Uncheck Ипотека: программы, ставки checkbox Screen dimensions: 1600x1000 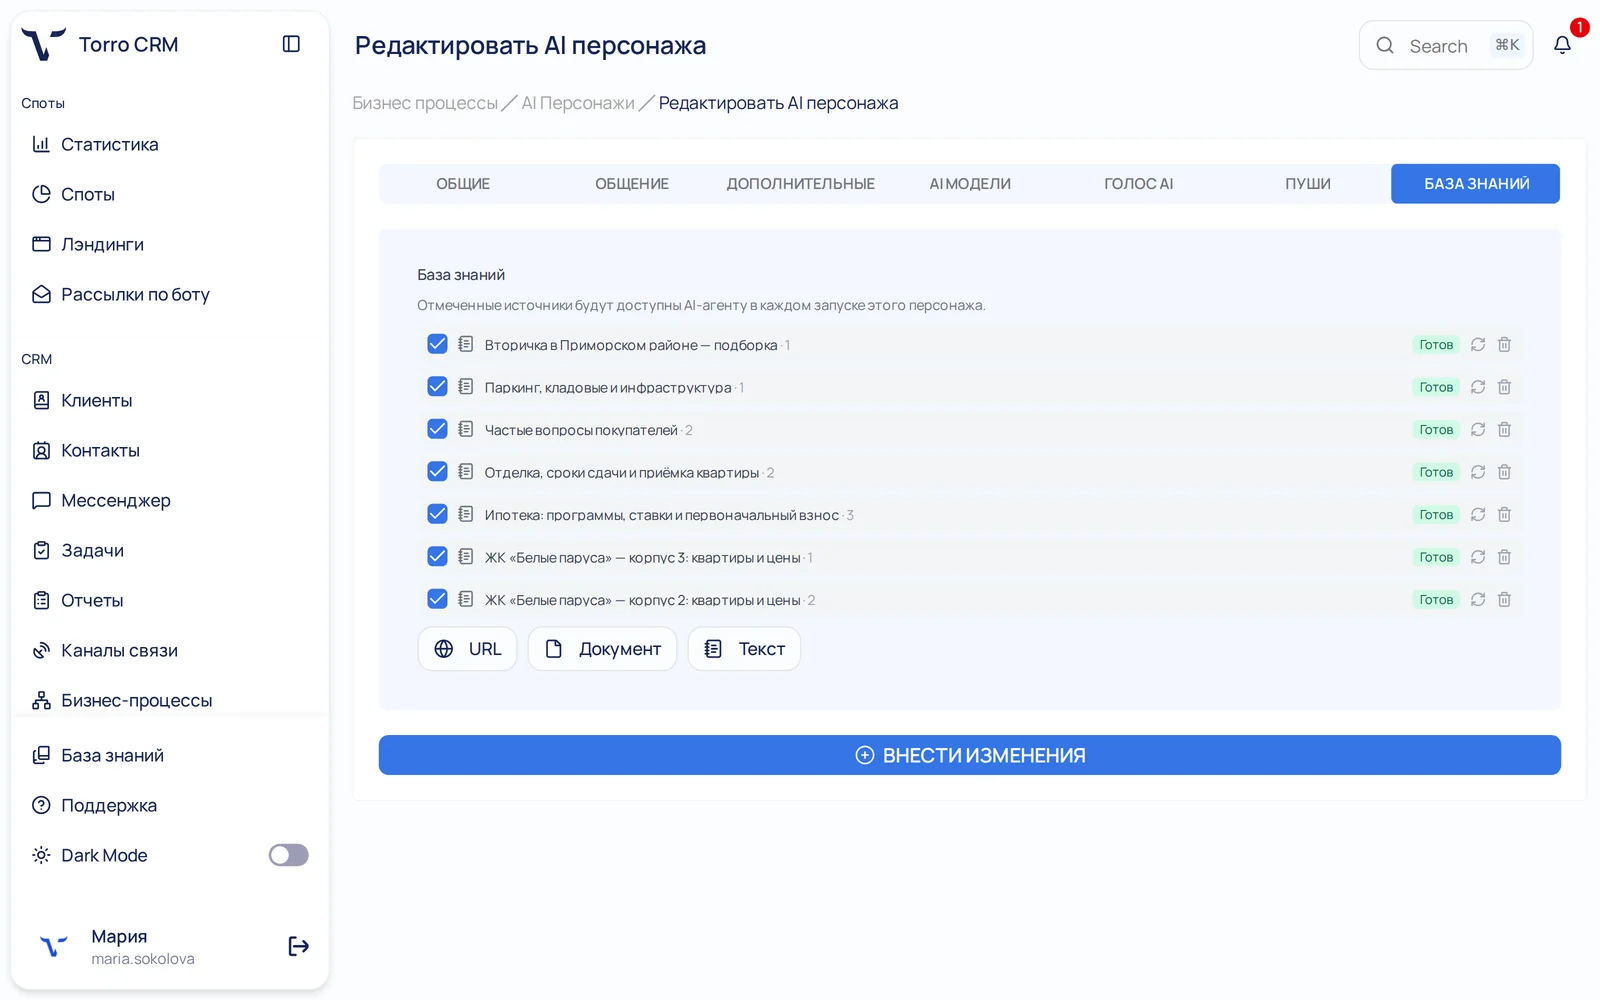(437, 514)
